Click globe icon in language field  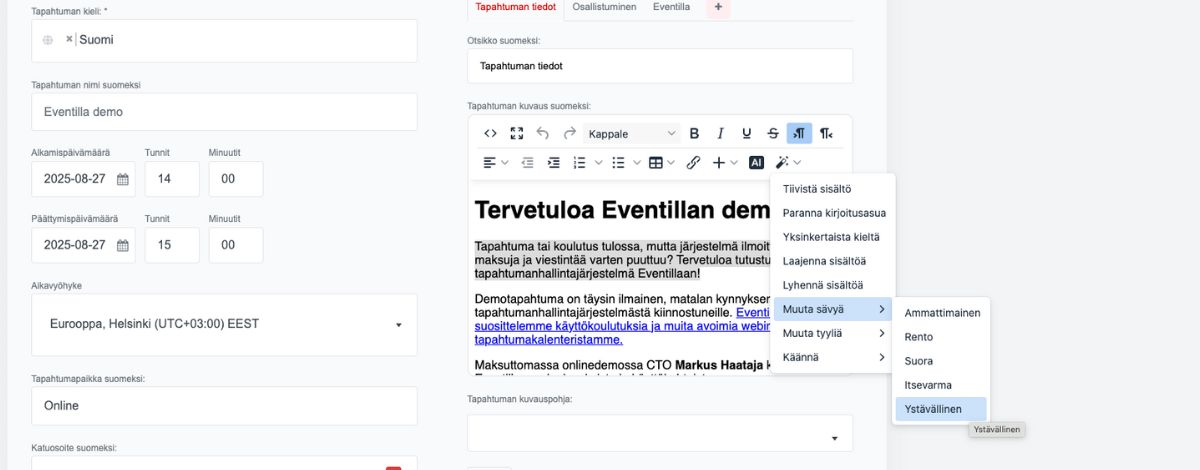pos(48,40)
